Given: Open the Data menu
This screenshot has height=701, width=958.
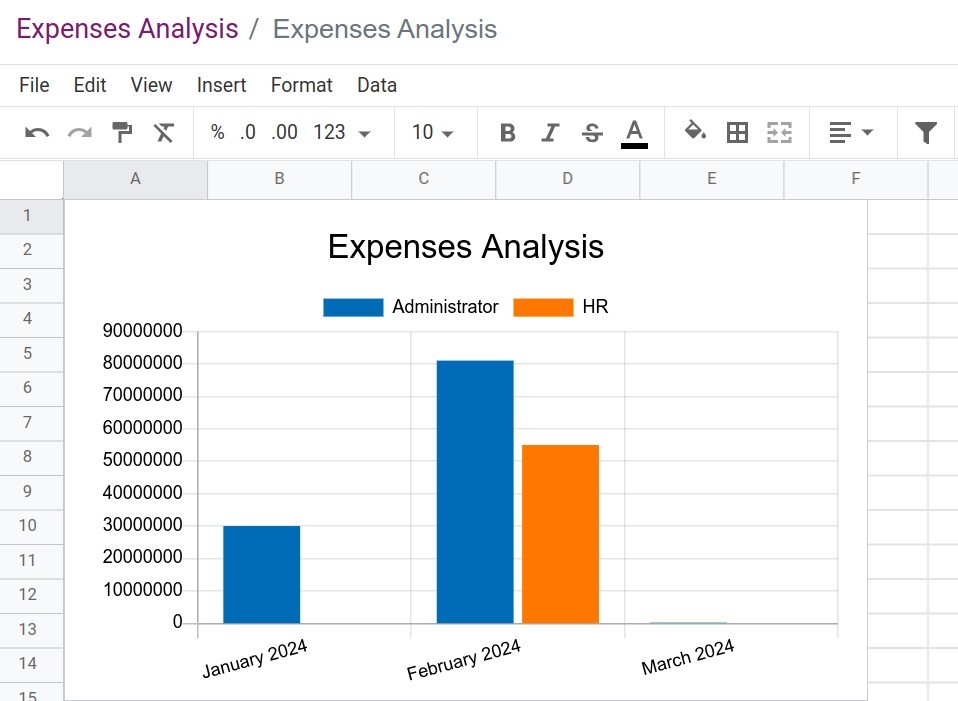Looking at the screenshot, I should point(377,85).
